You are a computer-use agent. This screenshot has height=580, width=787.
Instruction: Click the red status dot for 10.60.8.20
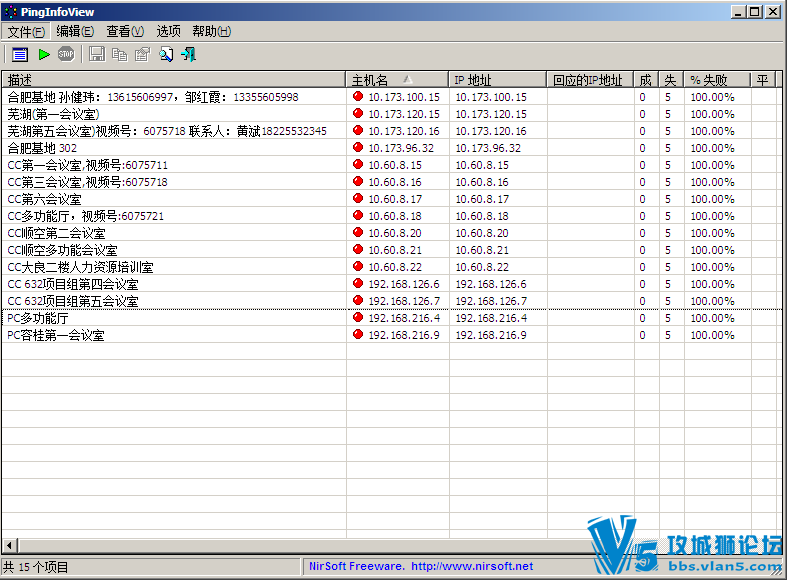(358, 233)
